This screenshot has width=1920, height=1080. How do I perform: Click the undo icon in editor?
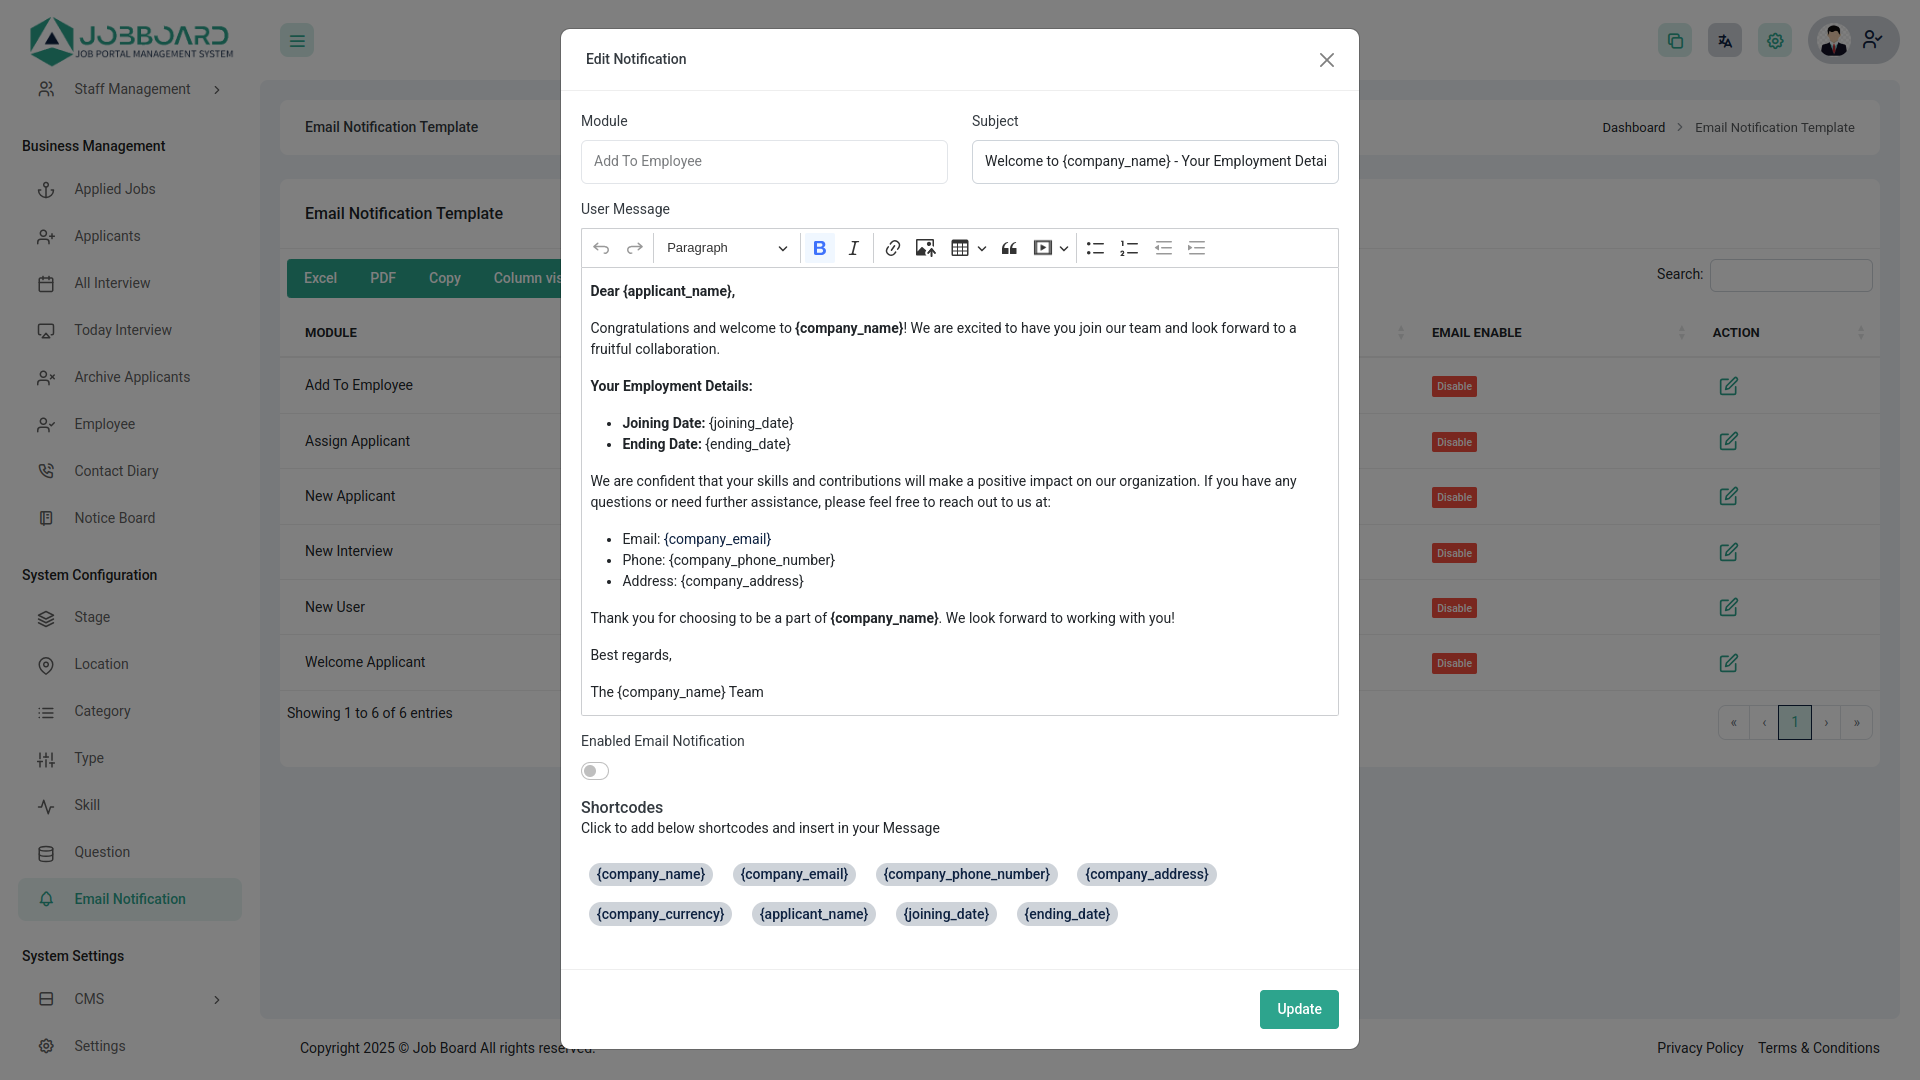point(601,248)
